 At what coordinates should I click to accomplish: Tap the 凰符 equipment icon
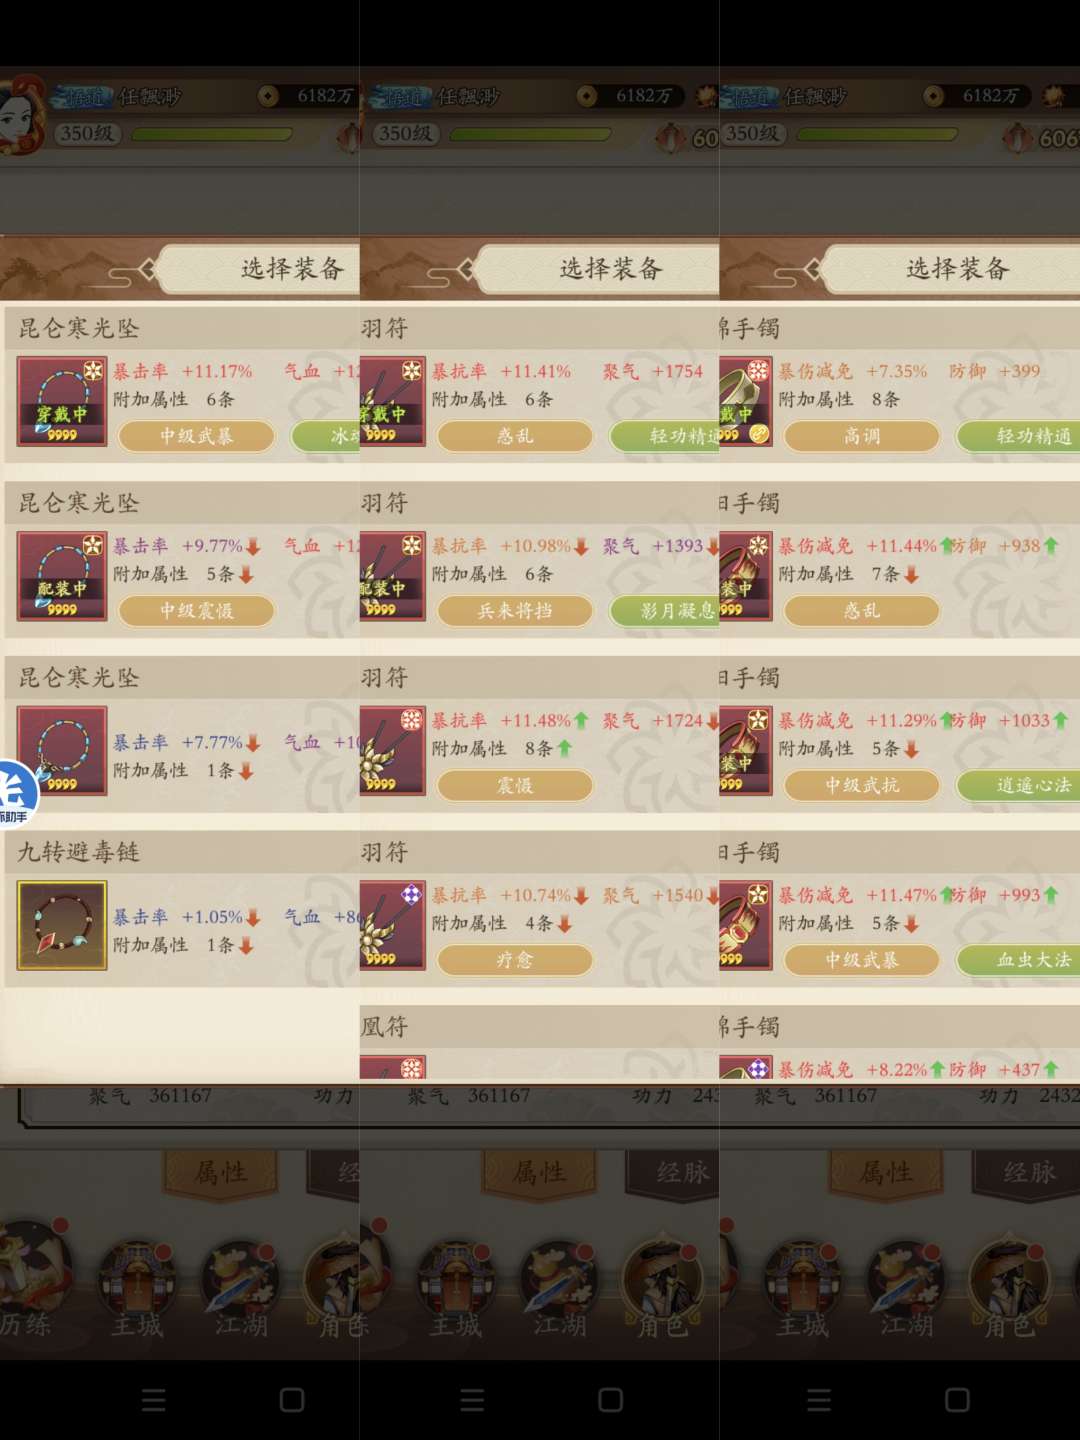click(393, 1067)
